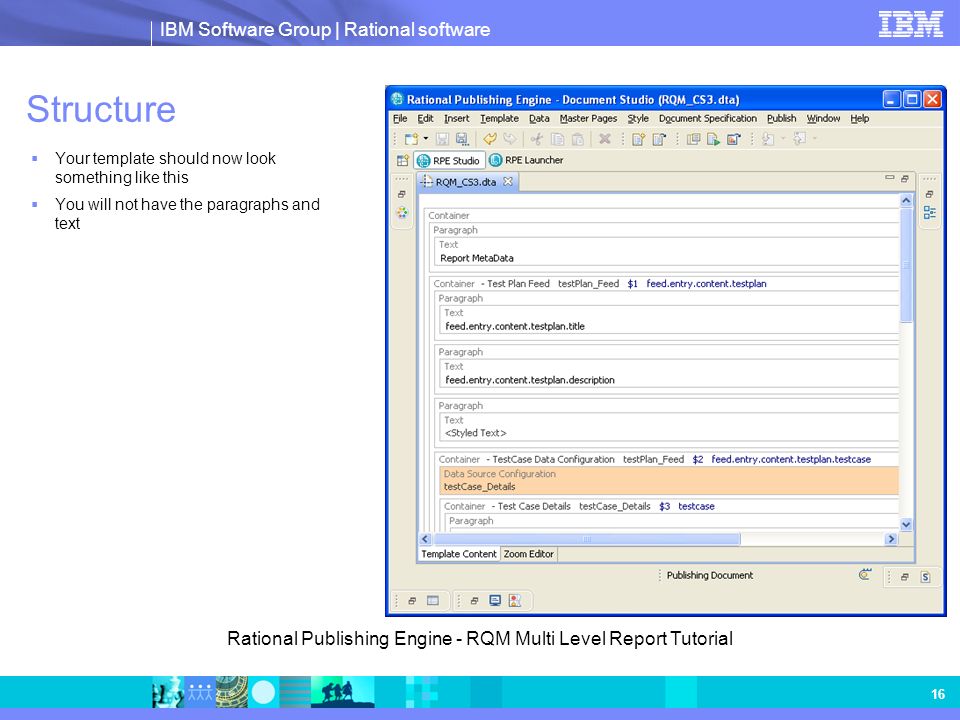Open the Template menu

pos(499,119)
